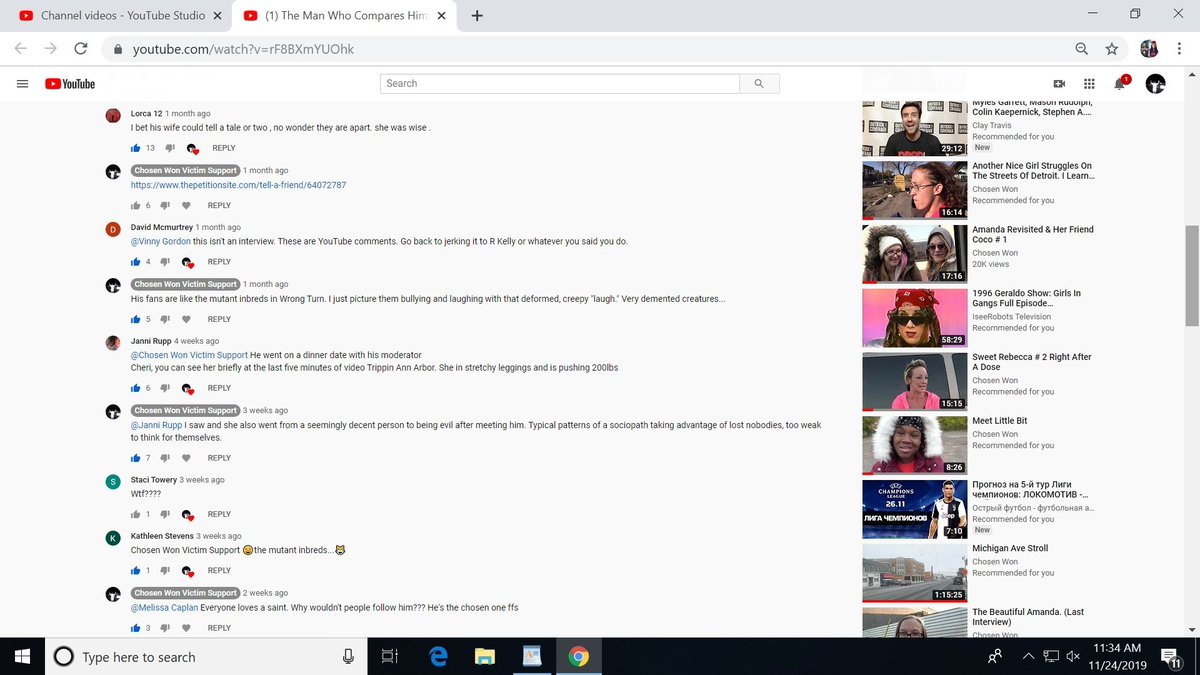Open the notifications bell
This screenshot has height=675, width=1200.
[x=1120, y=84]
